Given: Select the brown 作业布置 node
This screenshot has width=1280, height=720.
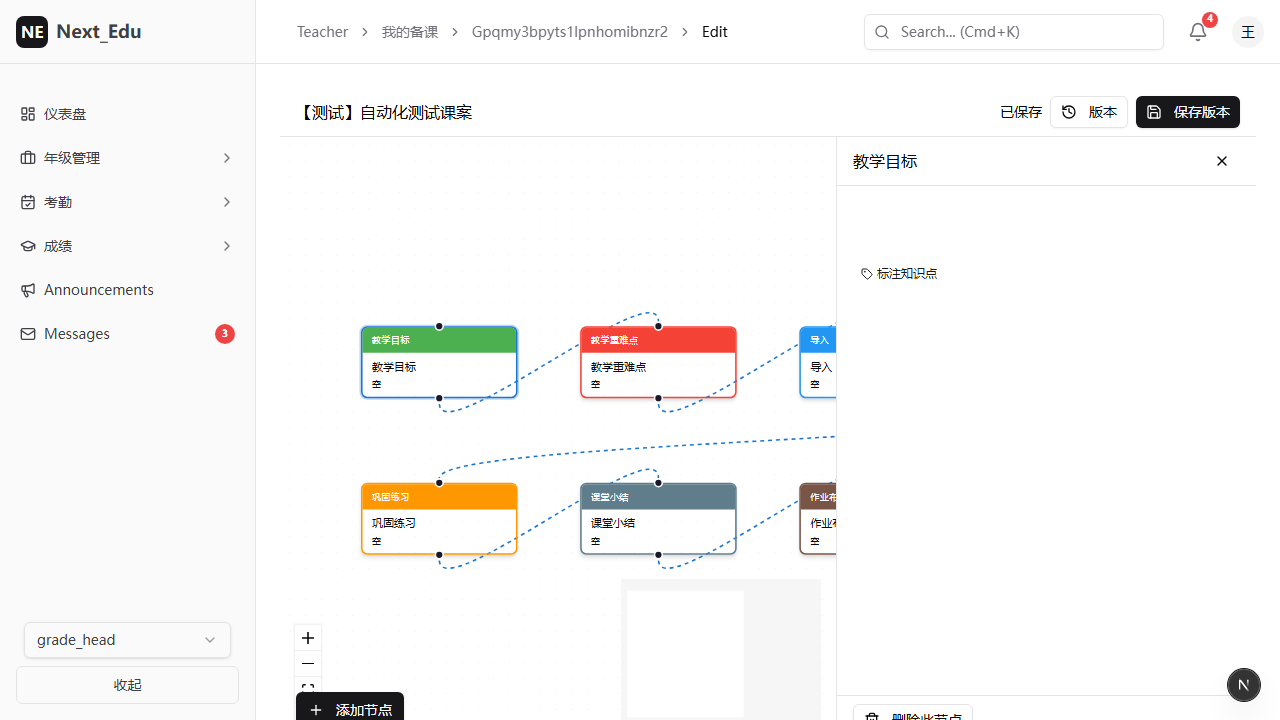Looking at the screenshot, I should point(818,519).
